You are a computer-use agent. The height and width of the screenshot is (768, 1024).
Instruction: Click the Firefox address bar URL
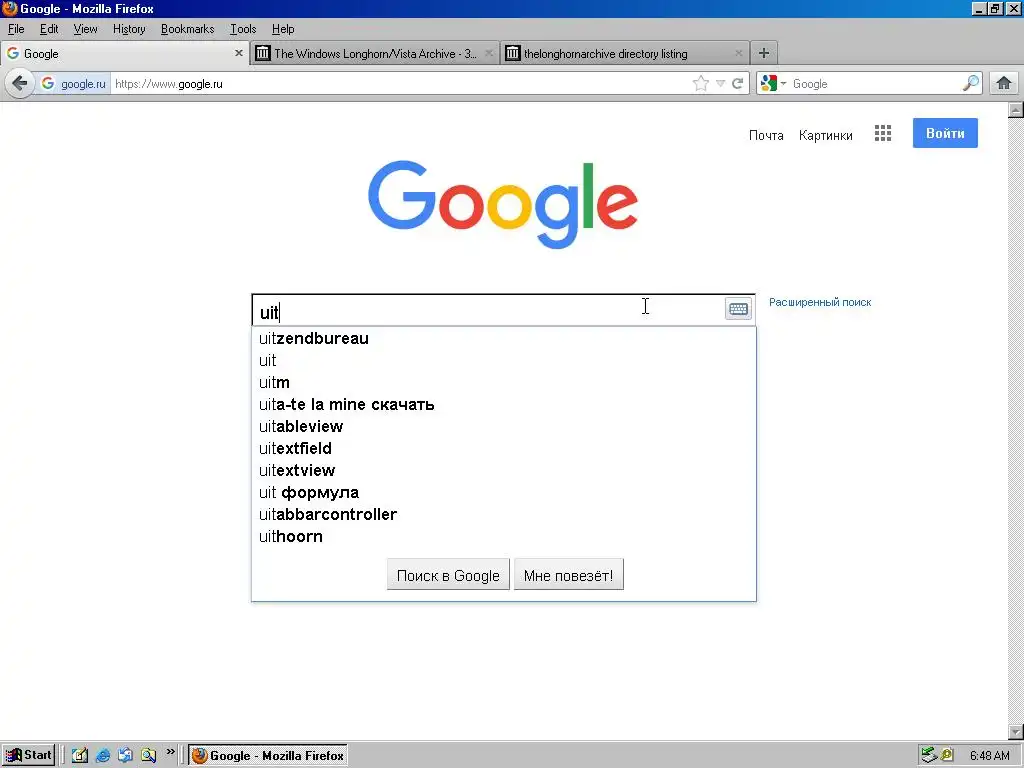(x=400, y=84)
